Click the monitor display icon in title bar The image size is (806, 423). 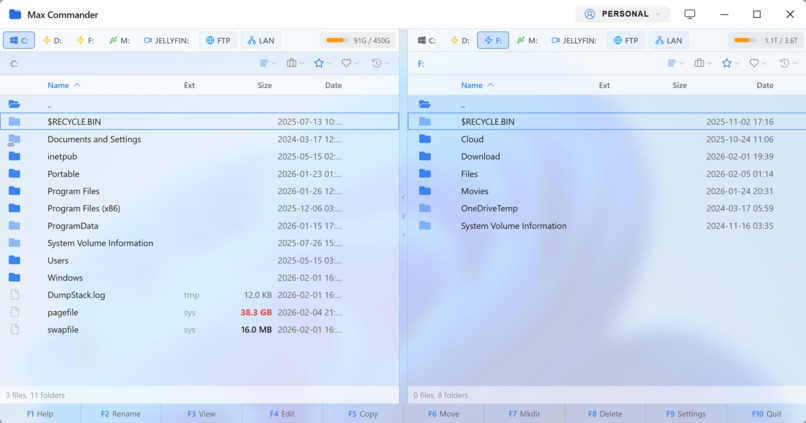point(690,14)
